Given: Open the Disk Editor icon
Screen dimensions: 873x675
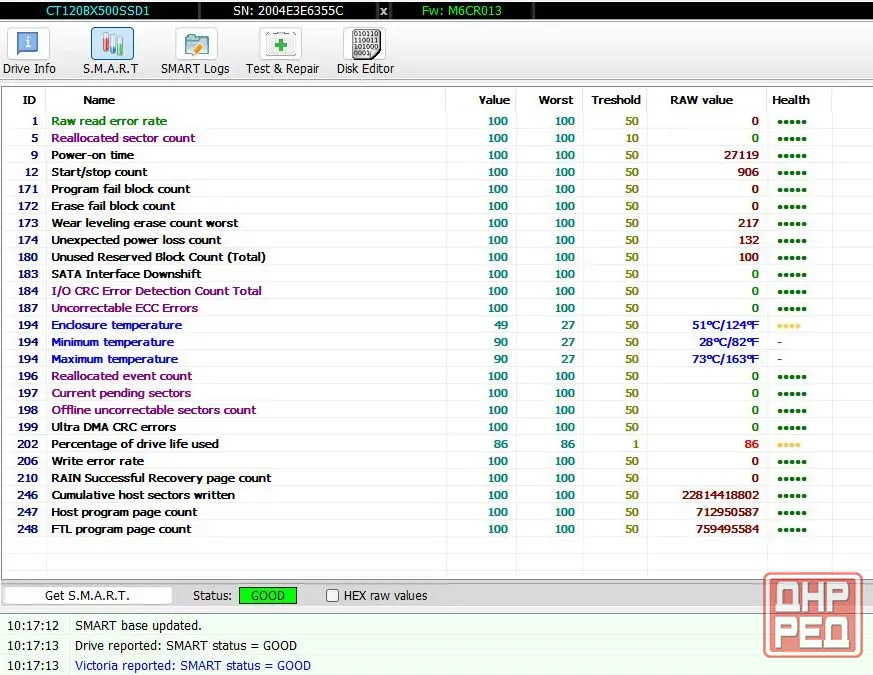Looking at the screenshot, I should [365, 43].
